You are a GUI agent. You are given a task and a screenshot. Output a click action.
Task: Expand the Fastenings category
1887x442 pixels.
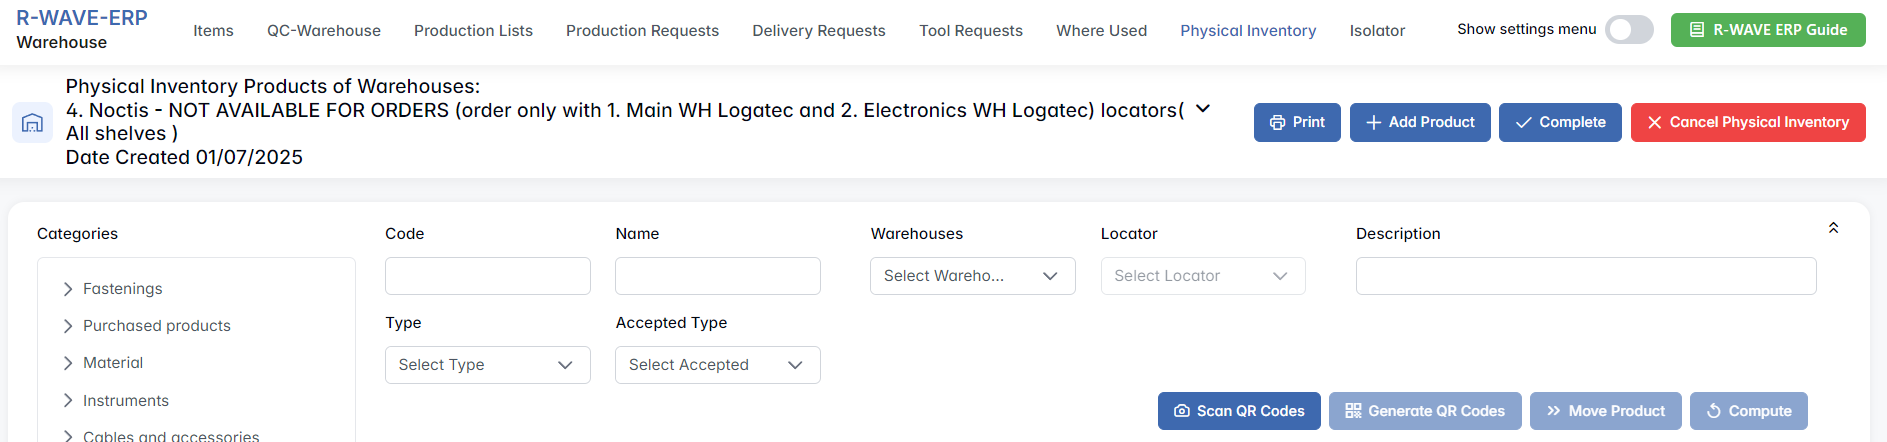click(x=68, y=289)
